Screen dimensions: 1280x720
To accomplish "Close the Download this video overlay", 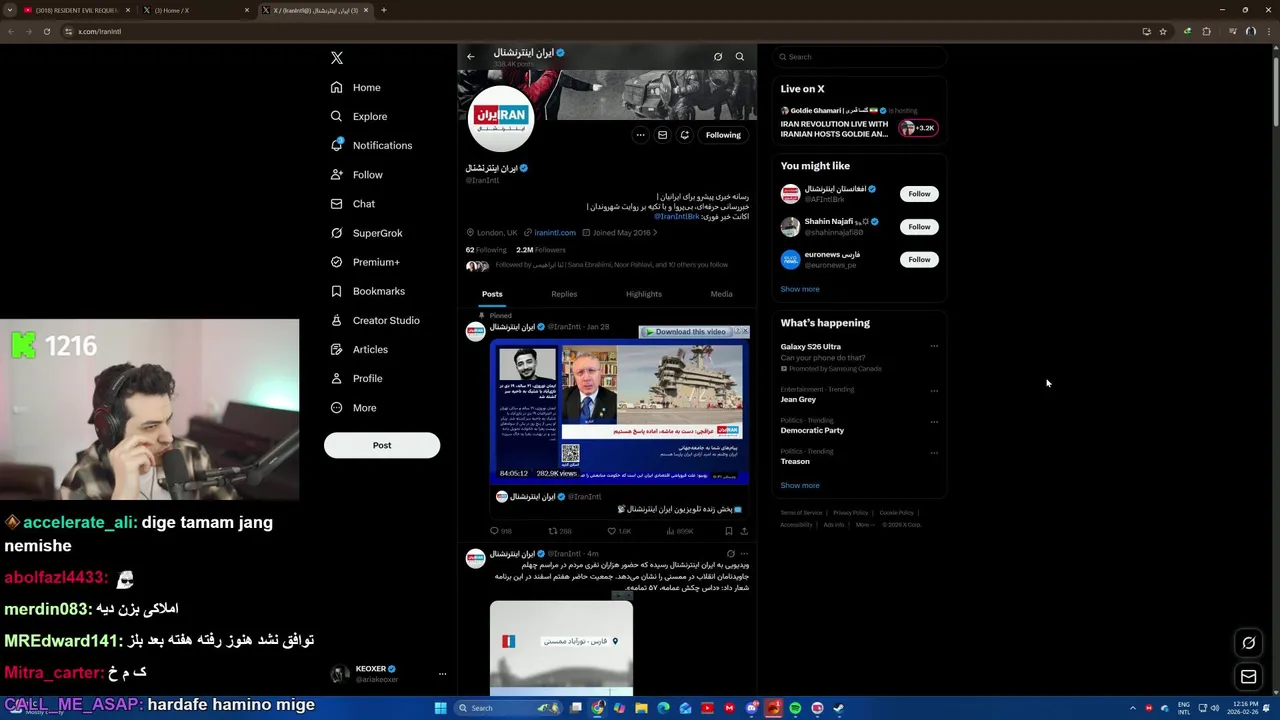I will coord(744,331).
